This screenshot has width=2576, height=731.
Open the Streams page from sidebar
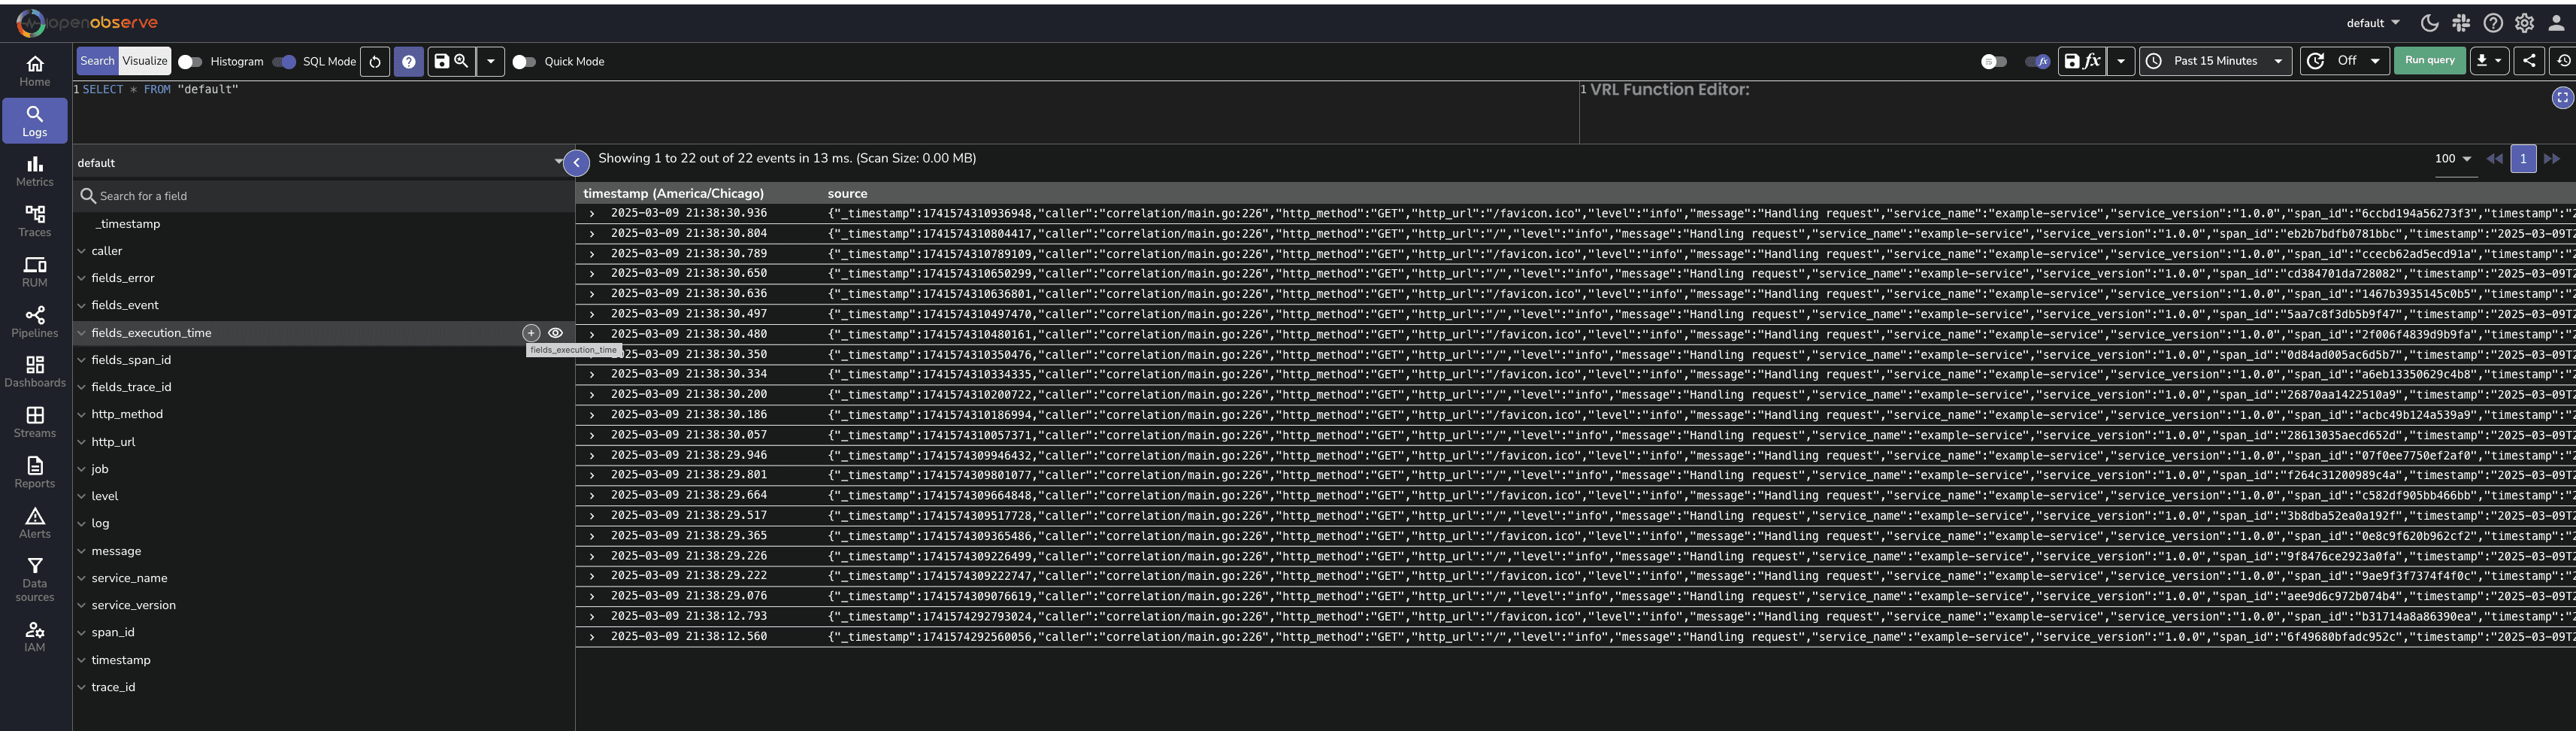point(35,423)
